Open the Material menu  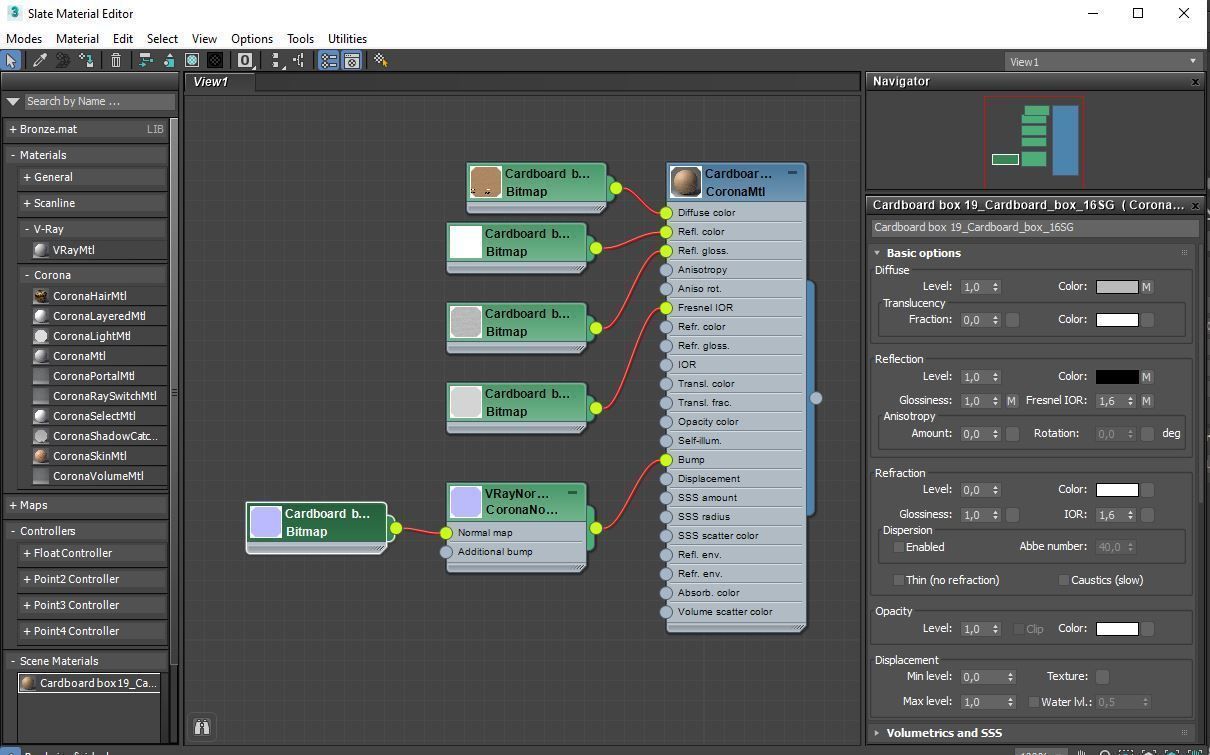pos(77,38)
